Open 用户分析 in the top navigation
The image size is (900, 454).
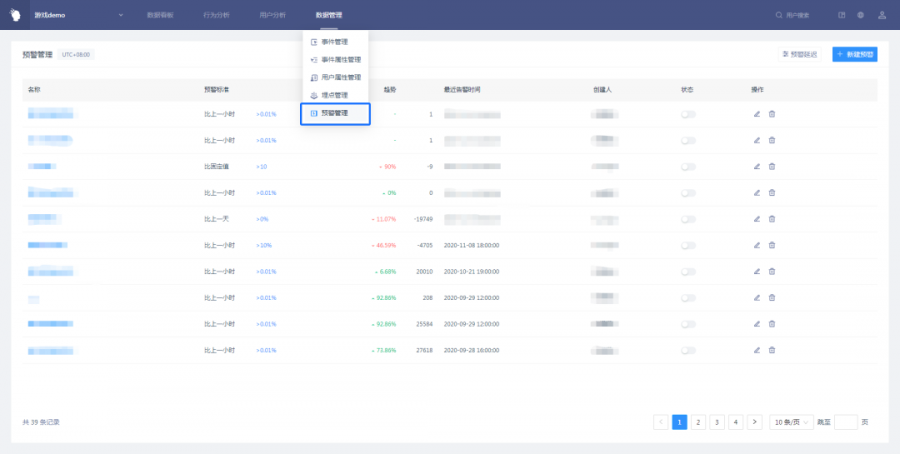pyautogui.click(x=273, y=15)
